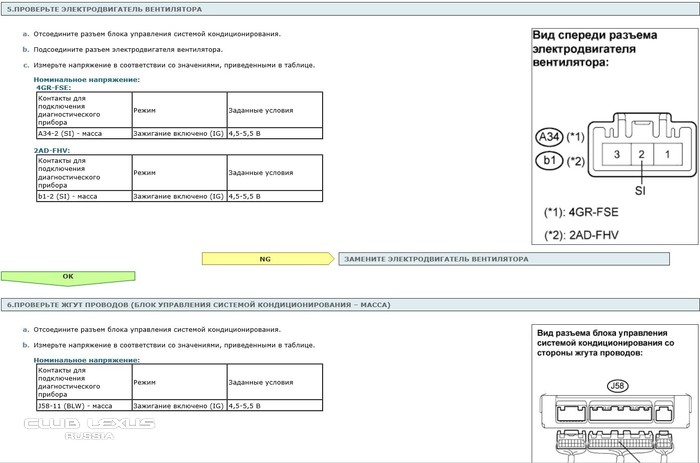Click the Club Lexus Russia watermark logo
700x463 pixels.
pyautogui.click(x=90, y=428)
